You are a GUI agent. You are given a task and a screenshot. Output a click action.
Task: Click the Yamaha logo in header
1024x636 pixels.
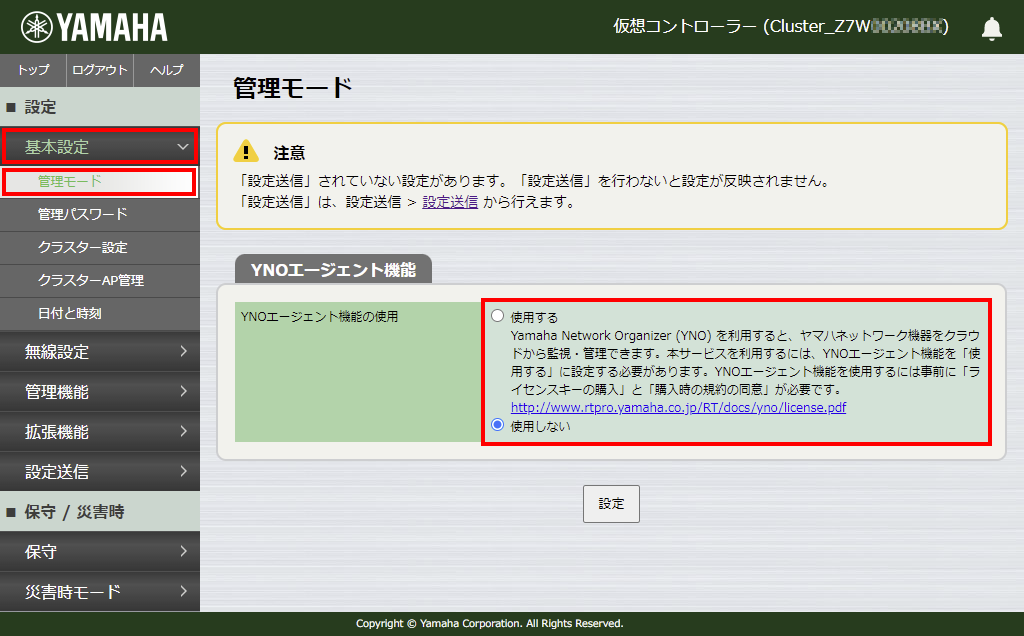[95, 27]
